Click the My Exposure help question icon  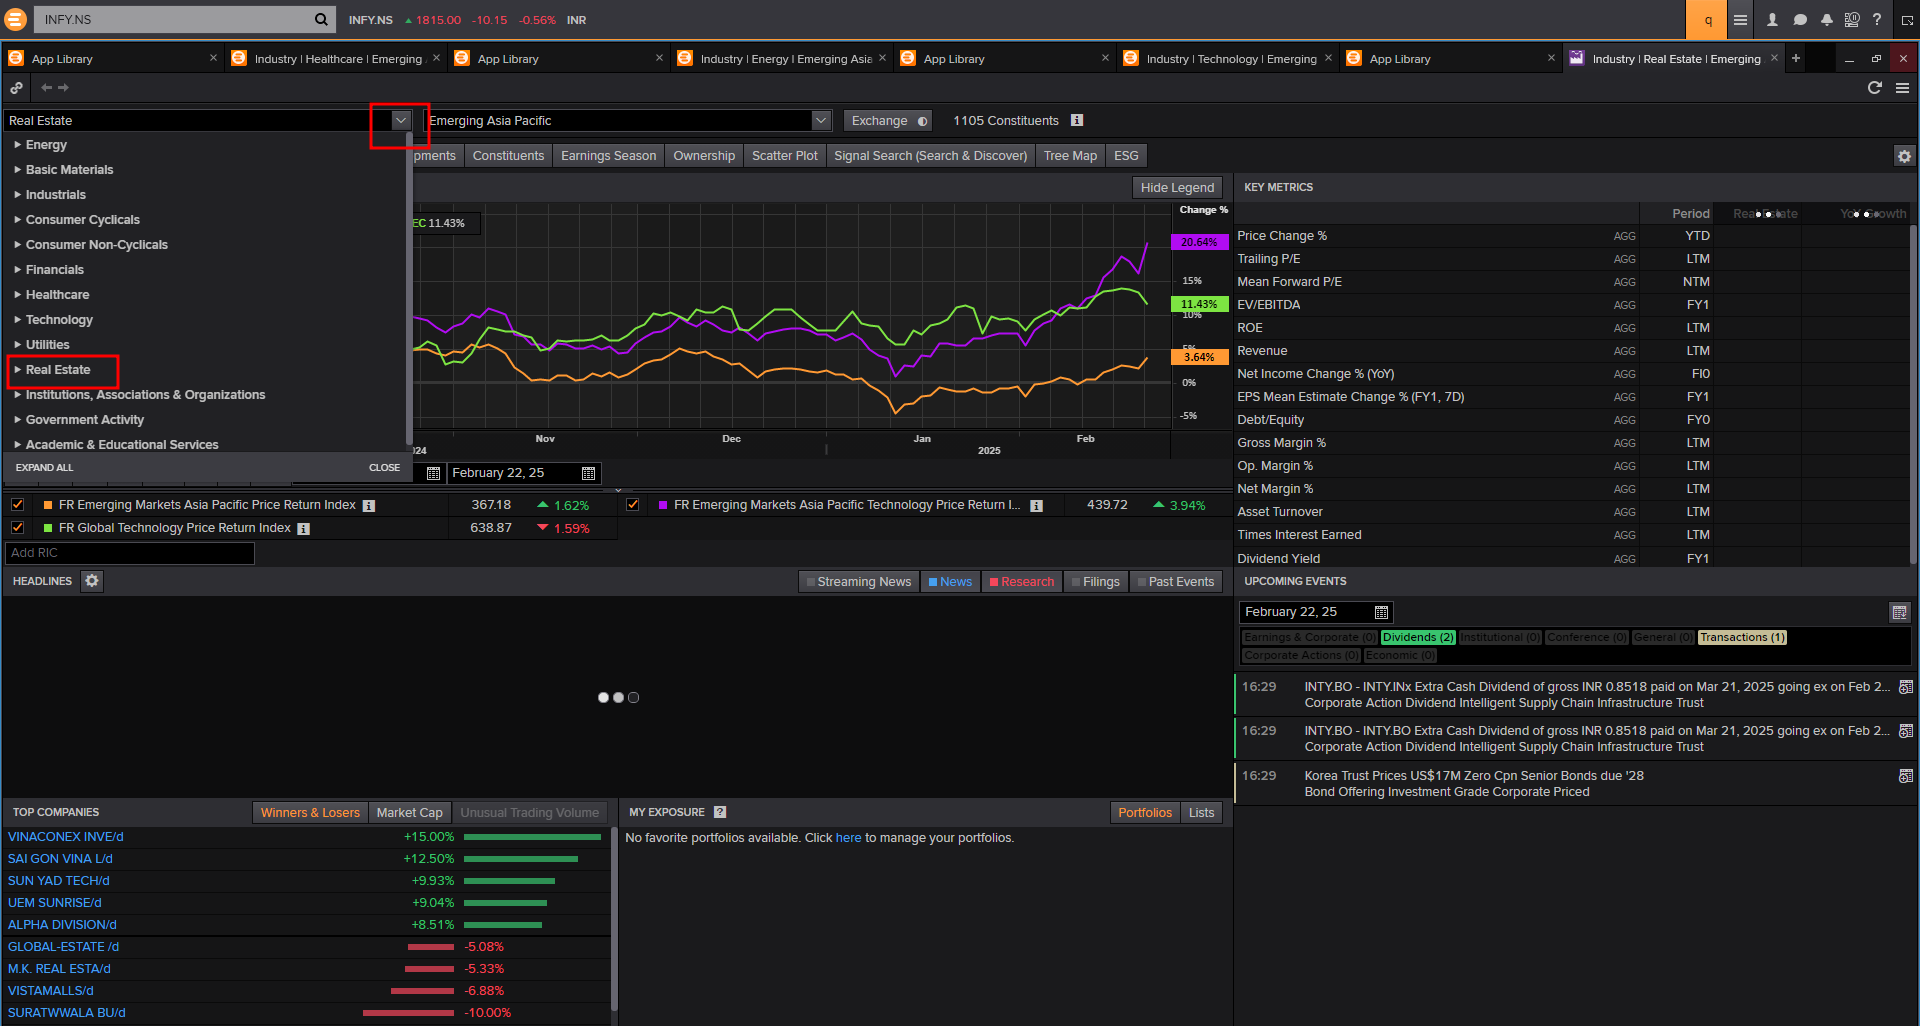(720, 813)
